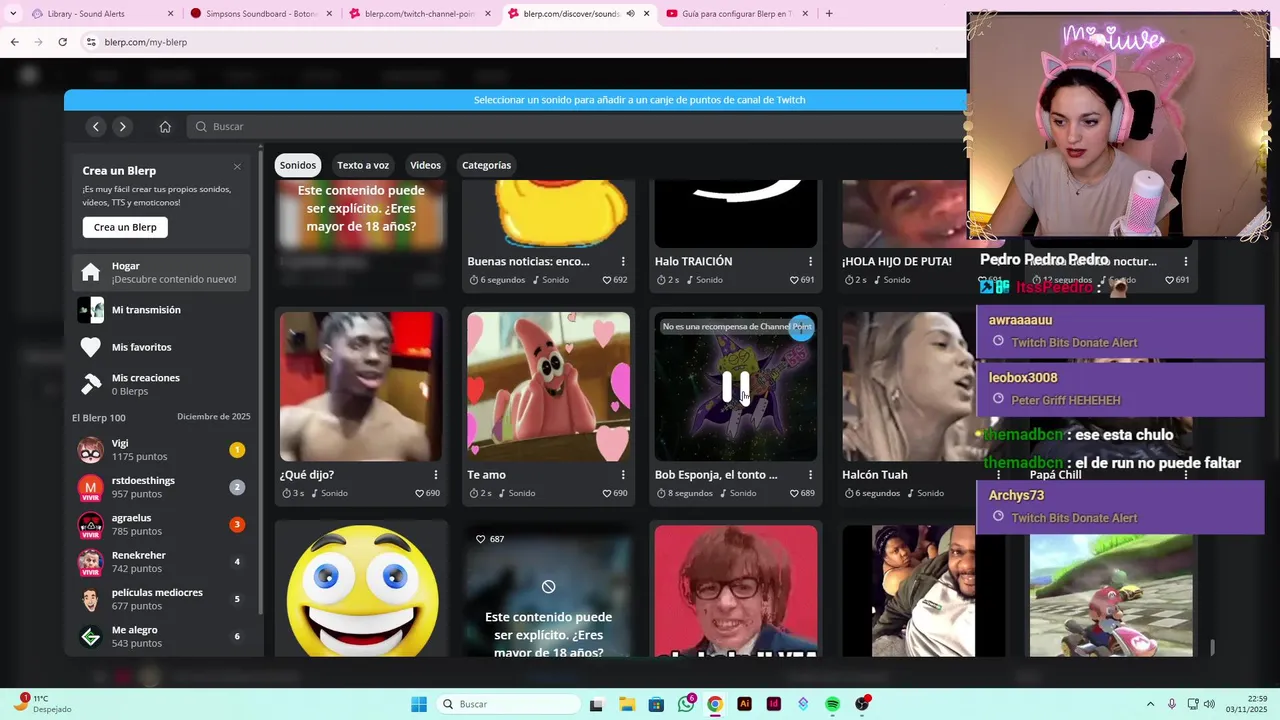Switch to the Videos tab
Viewport: 1280px width, 720px height.
pos(425,165)
